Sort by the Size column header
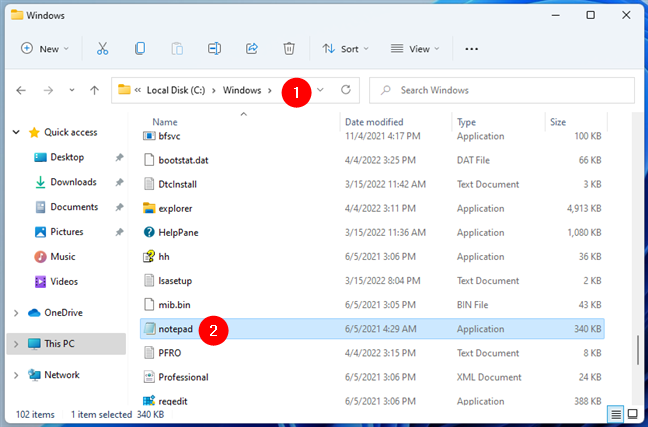 (x=558, y=122)
